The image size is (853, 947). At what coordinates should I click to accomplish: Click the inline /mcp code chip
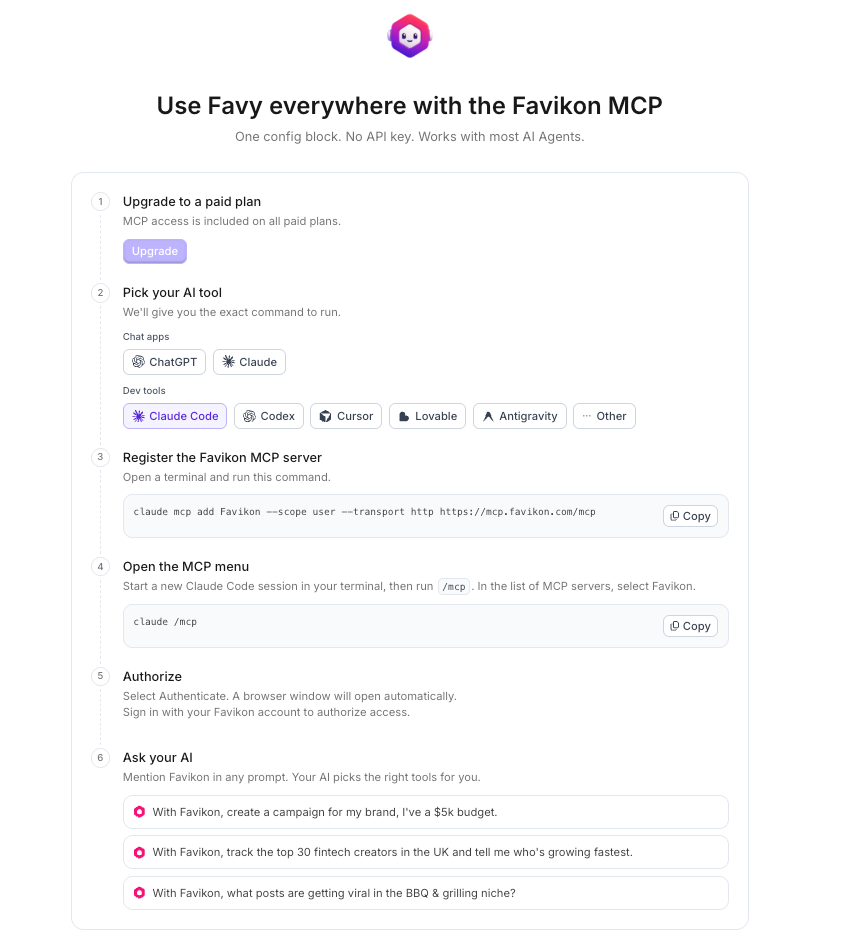[x=454, y=586]
